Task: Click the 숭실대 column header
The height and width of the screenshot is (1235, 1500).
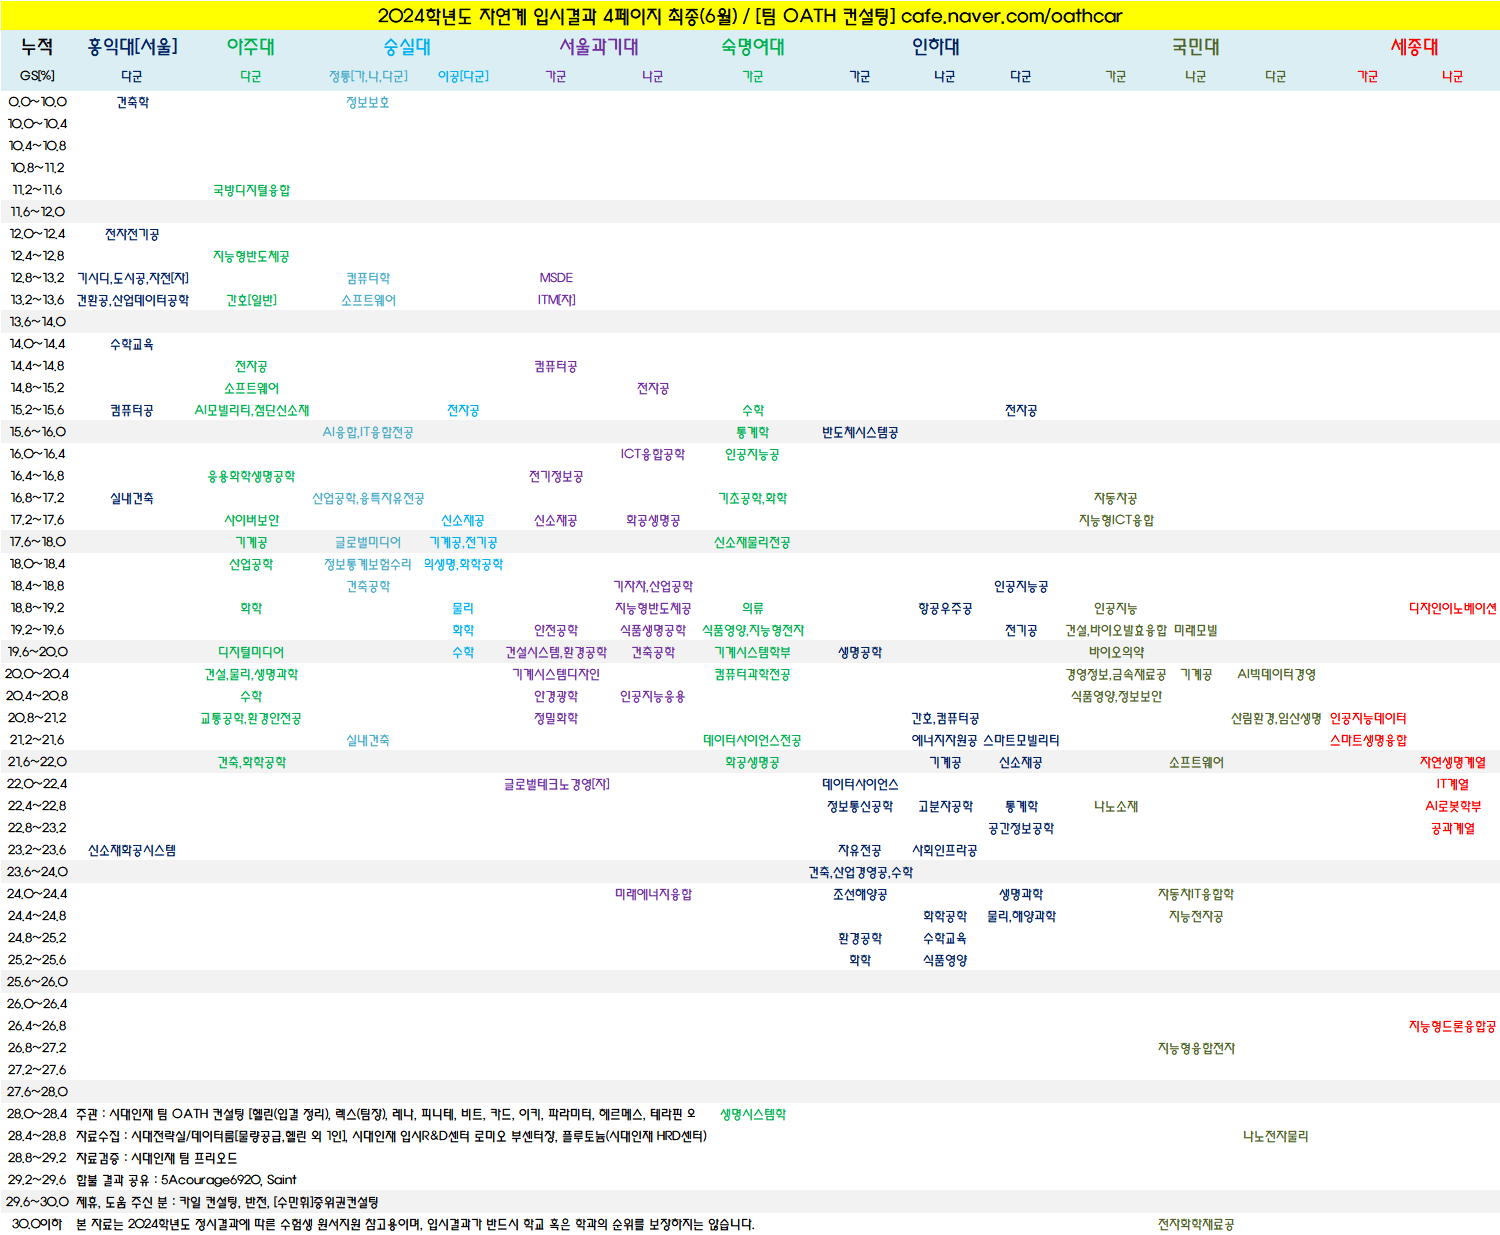Action: point(407,47)
